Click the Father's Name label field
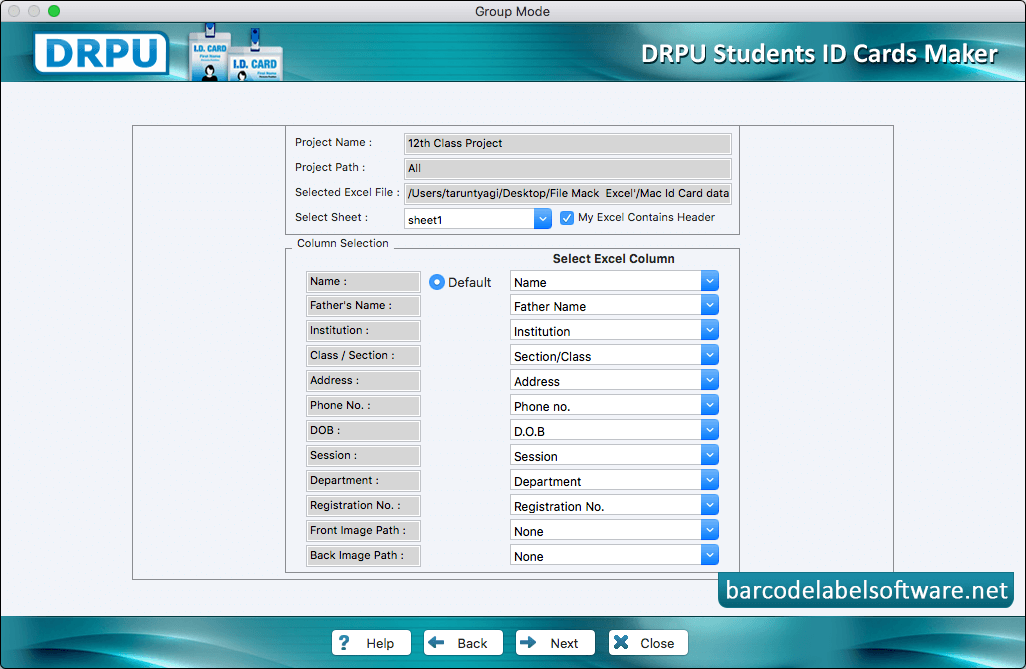Viewport: 1026px width, 669px height. coord(363,306)
